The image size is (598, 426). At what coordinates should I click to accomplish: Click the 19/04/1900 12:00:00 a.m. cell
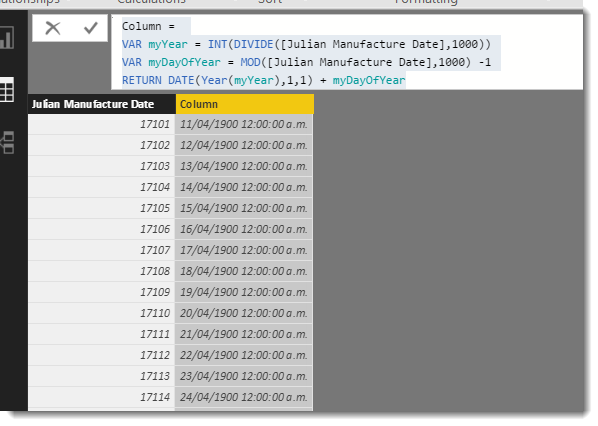[x=244, y=292]
